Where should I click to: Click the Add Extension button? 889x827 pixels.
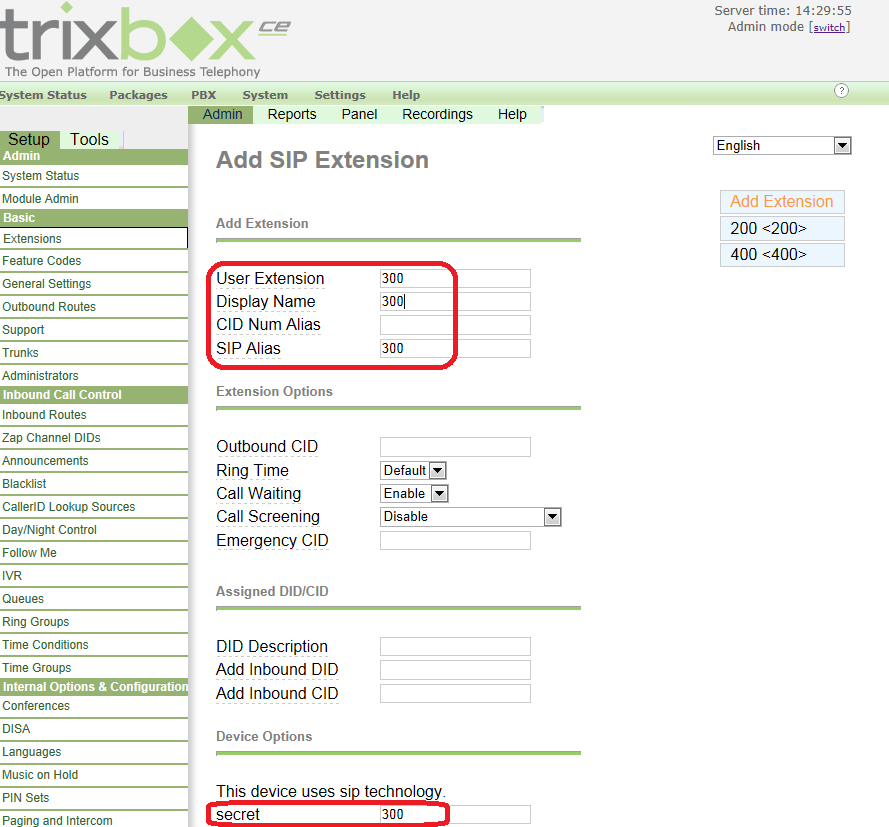[782, 202]
